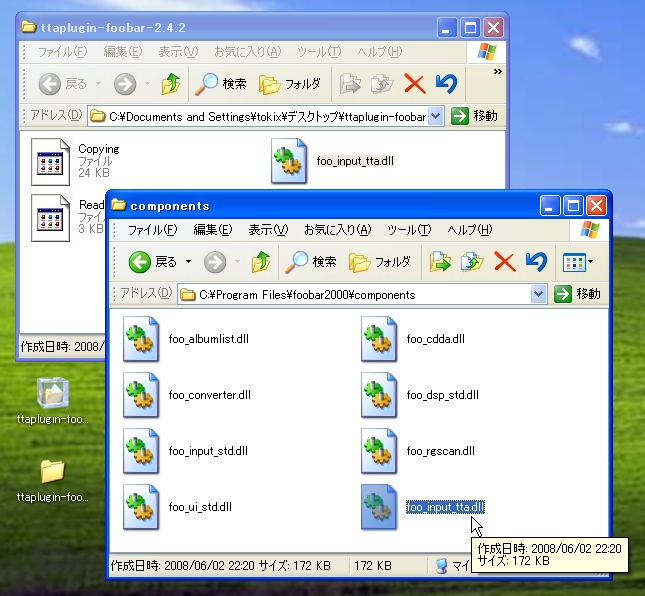Click Back arrow in ttaplugin-foobar window
645x596 pixels.
tap(49, 84)
